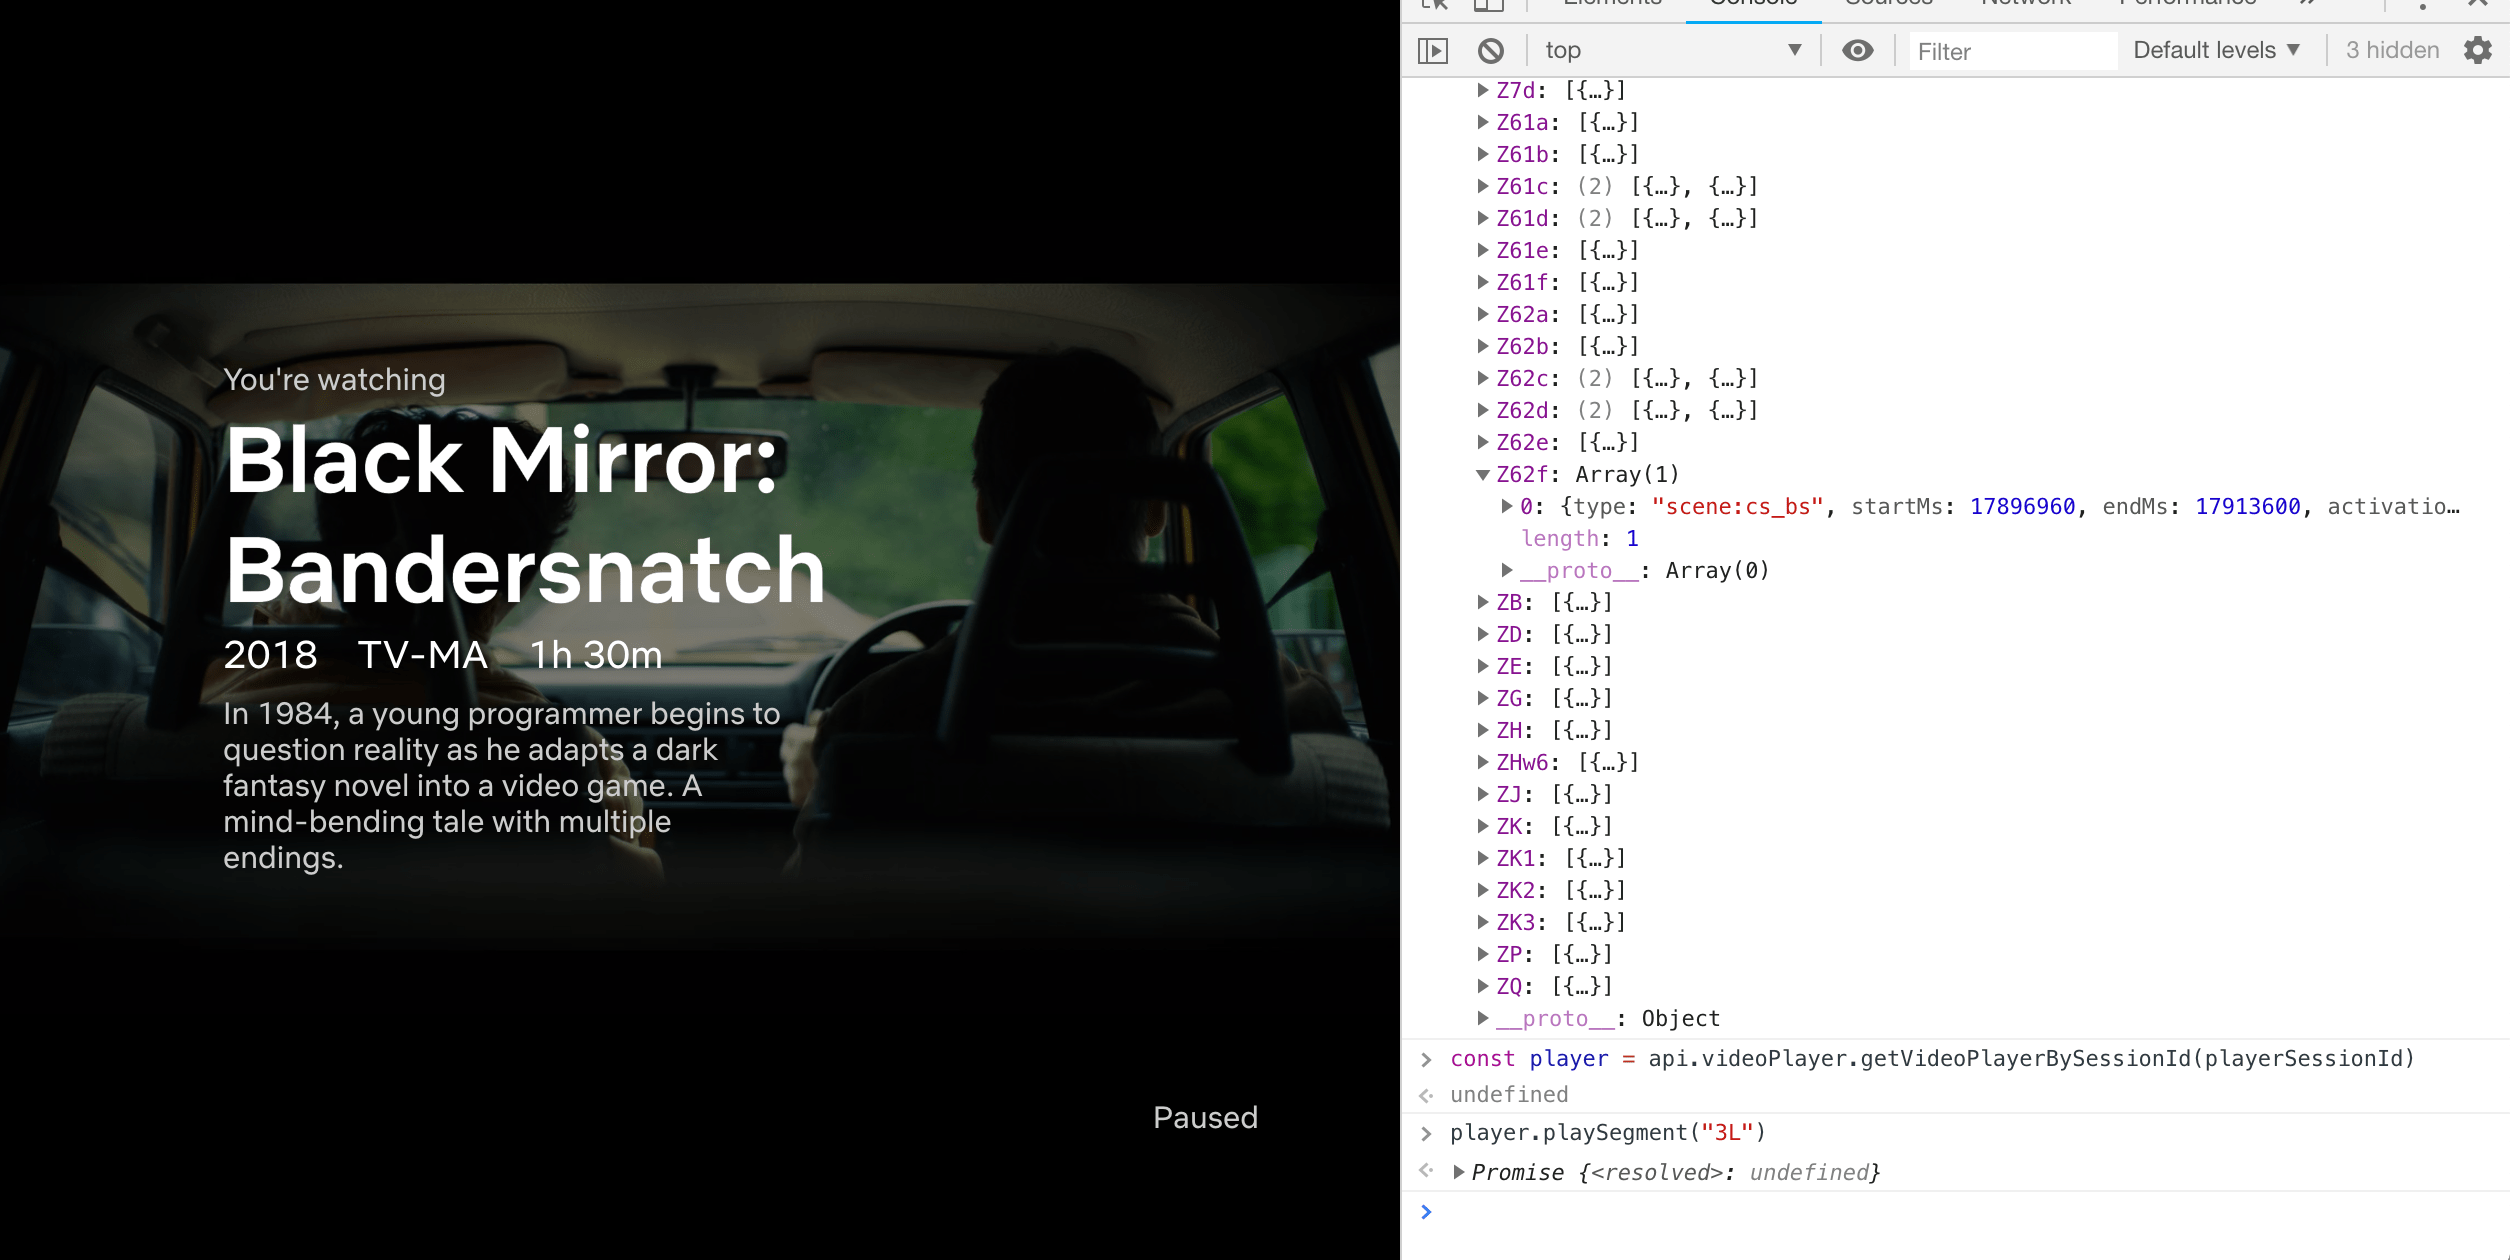This screenshot has height=1260, width=2510.
Task: Expand the __proto__ Object entry
Action: 1483,1018
